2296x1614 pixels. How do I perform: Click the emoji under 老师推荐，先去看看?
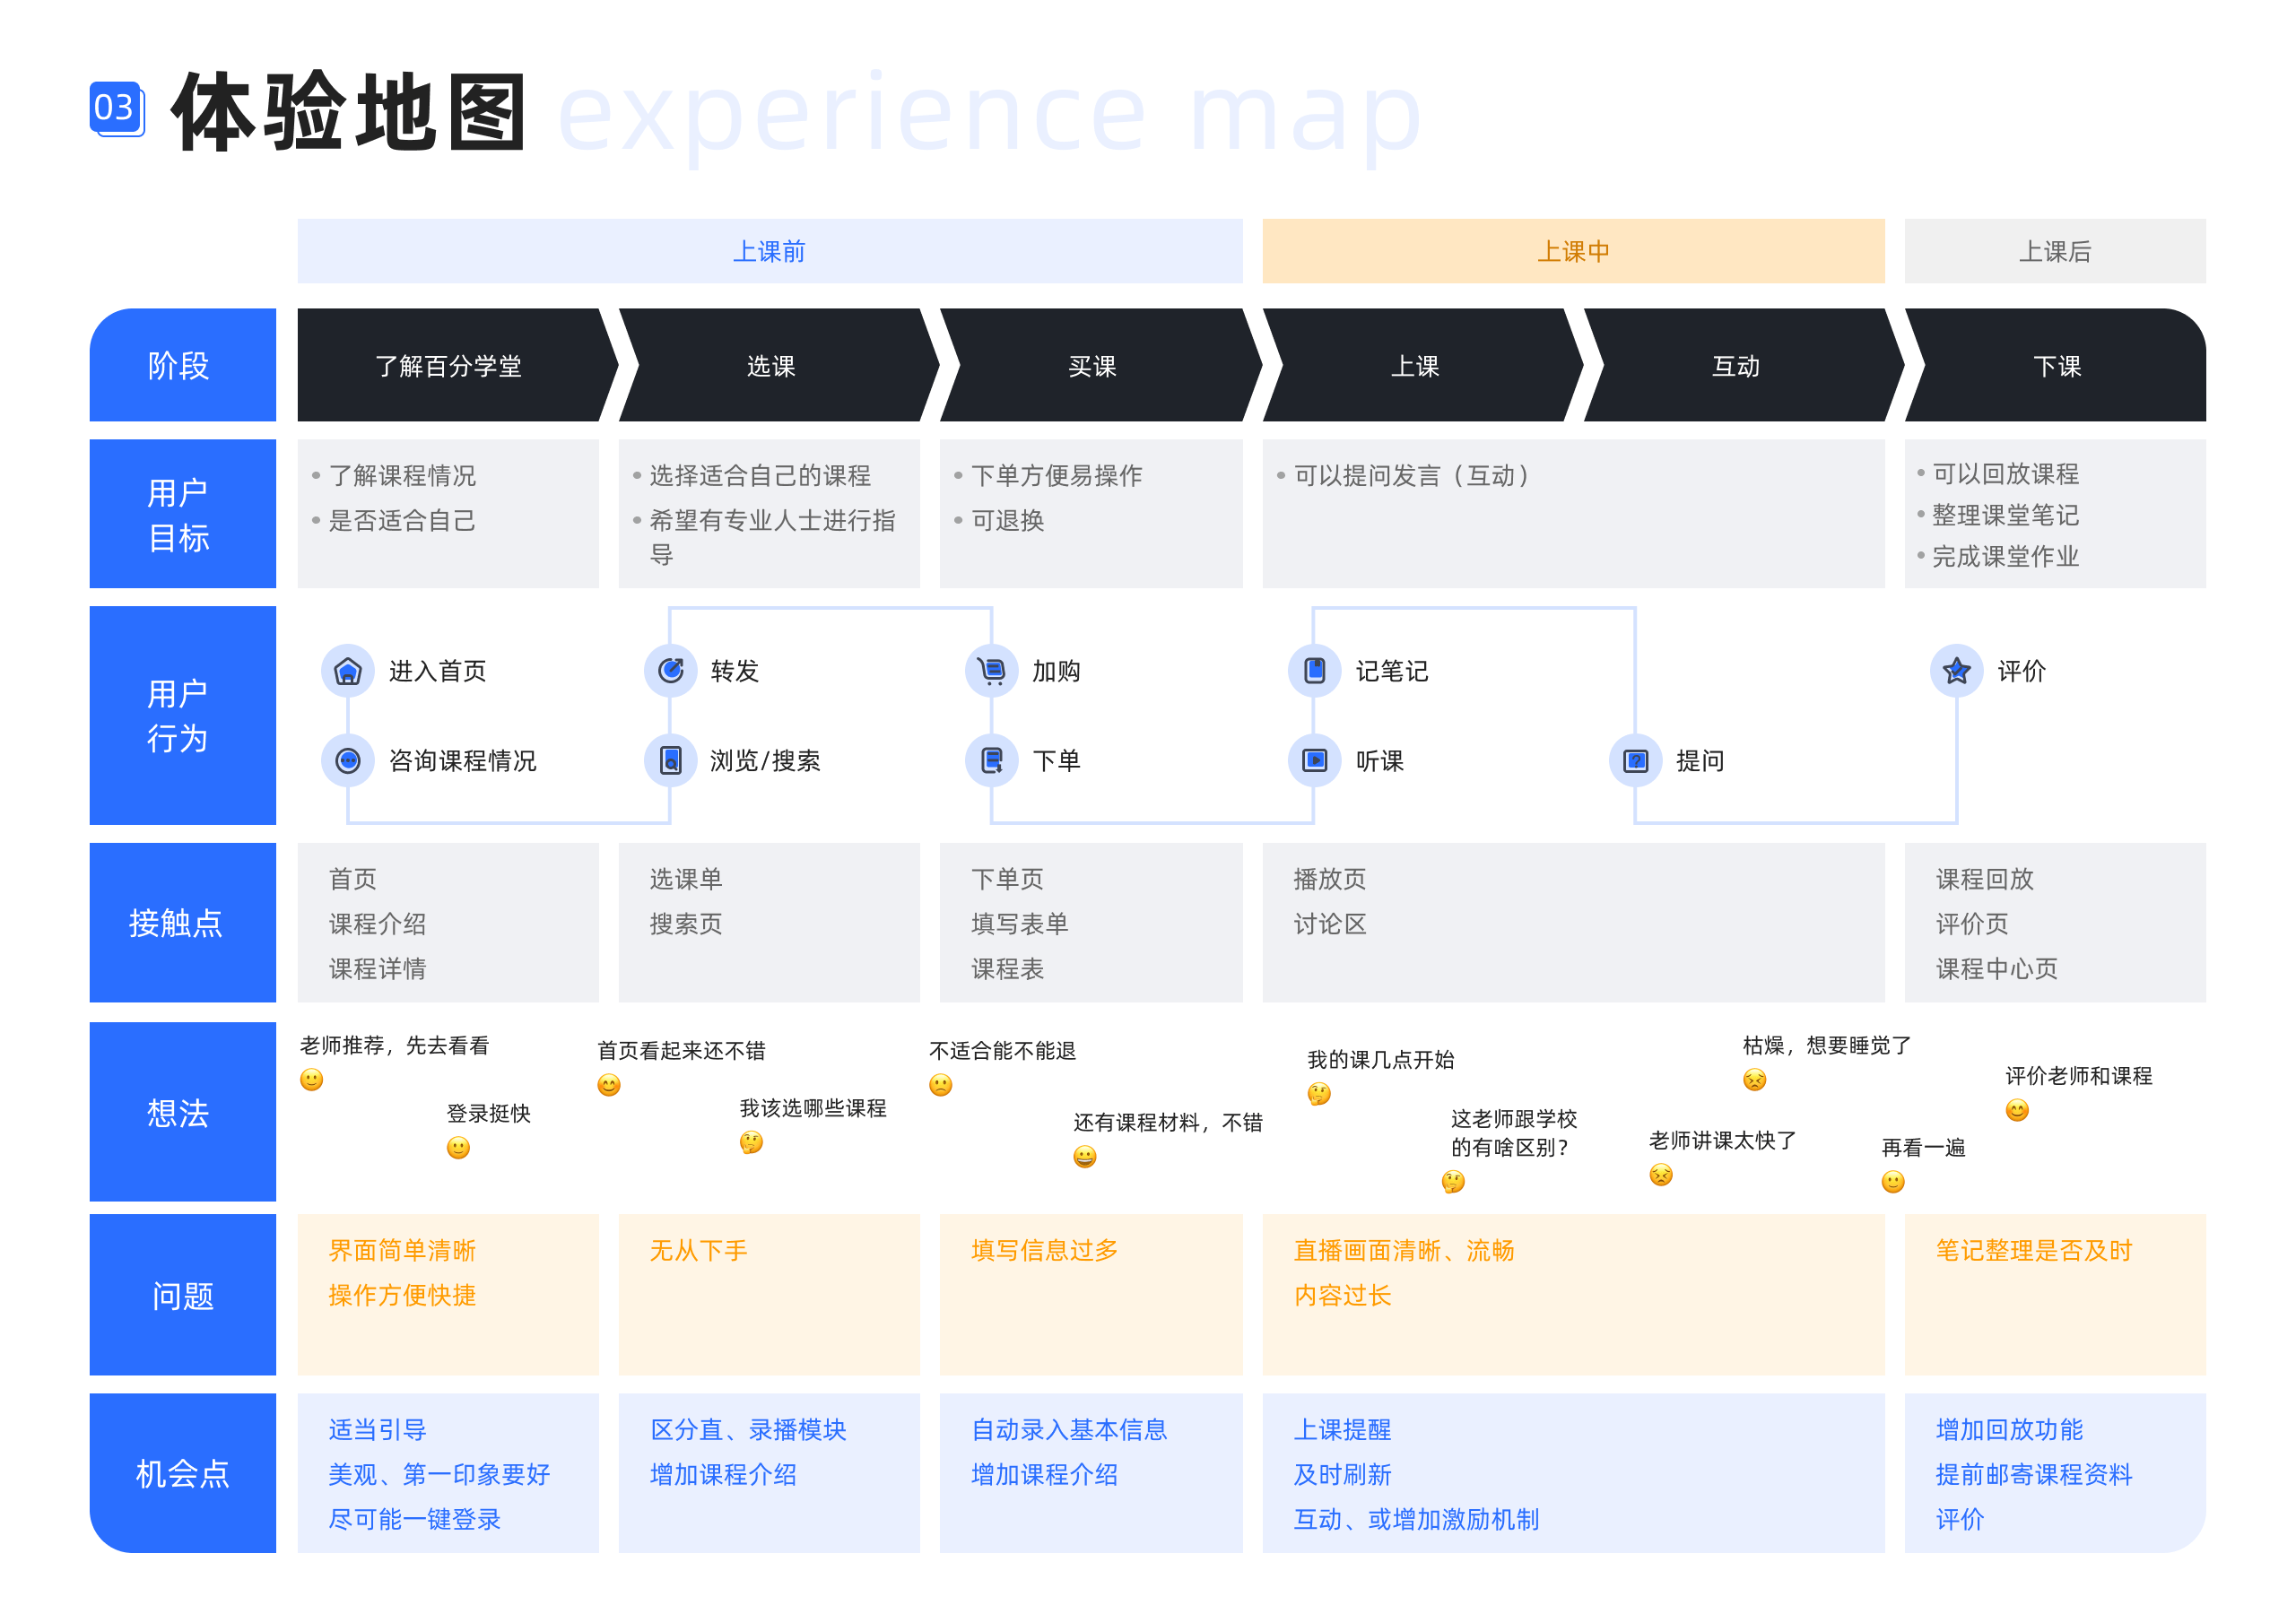[x=312, y=1080]
